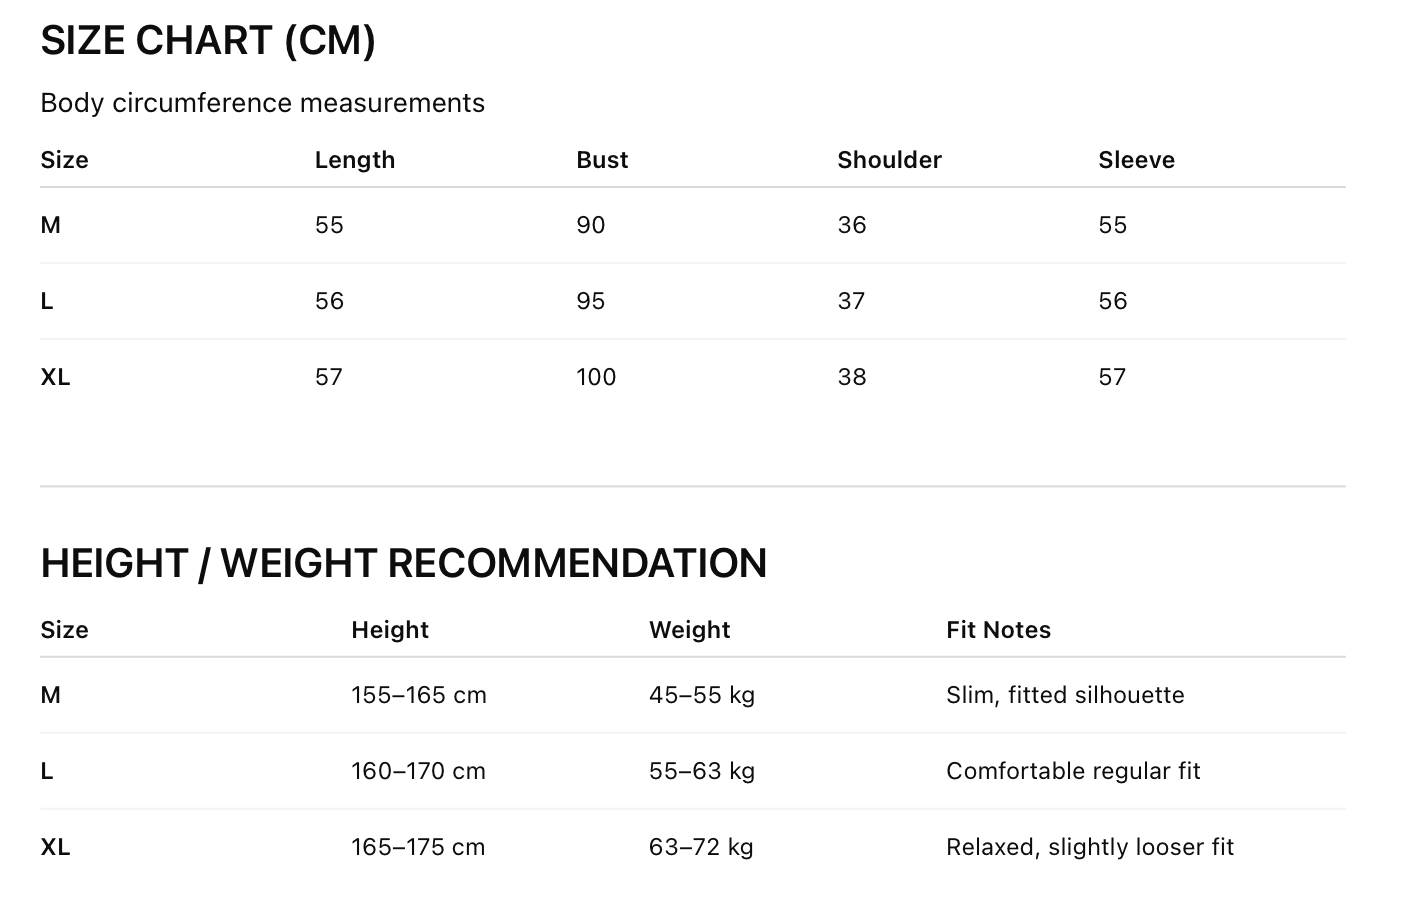Click the Shoulder column header

click(889, 160)
